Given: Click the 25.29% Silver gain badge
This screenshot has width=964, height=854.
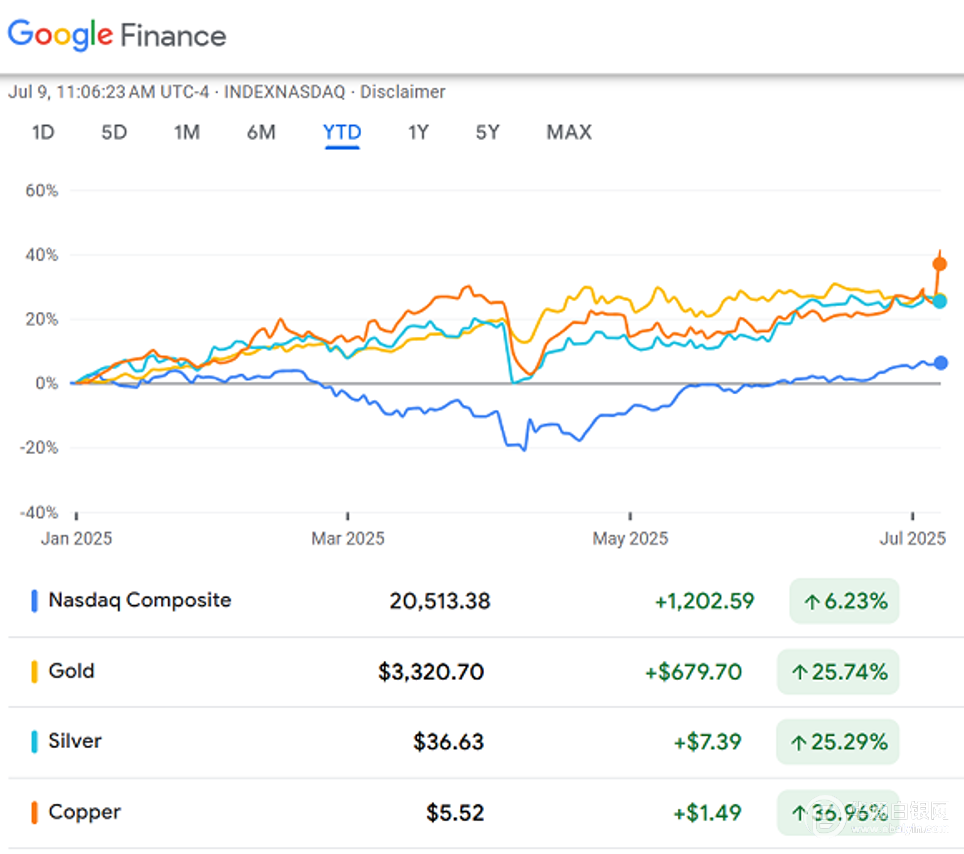Looking at the screenshot, I should pyautogui.click(x=838, y=741).
